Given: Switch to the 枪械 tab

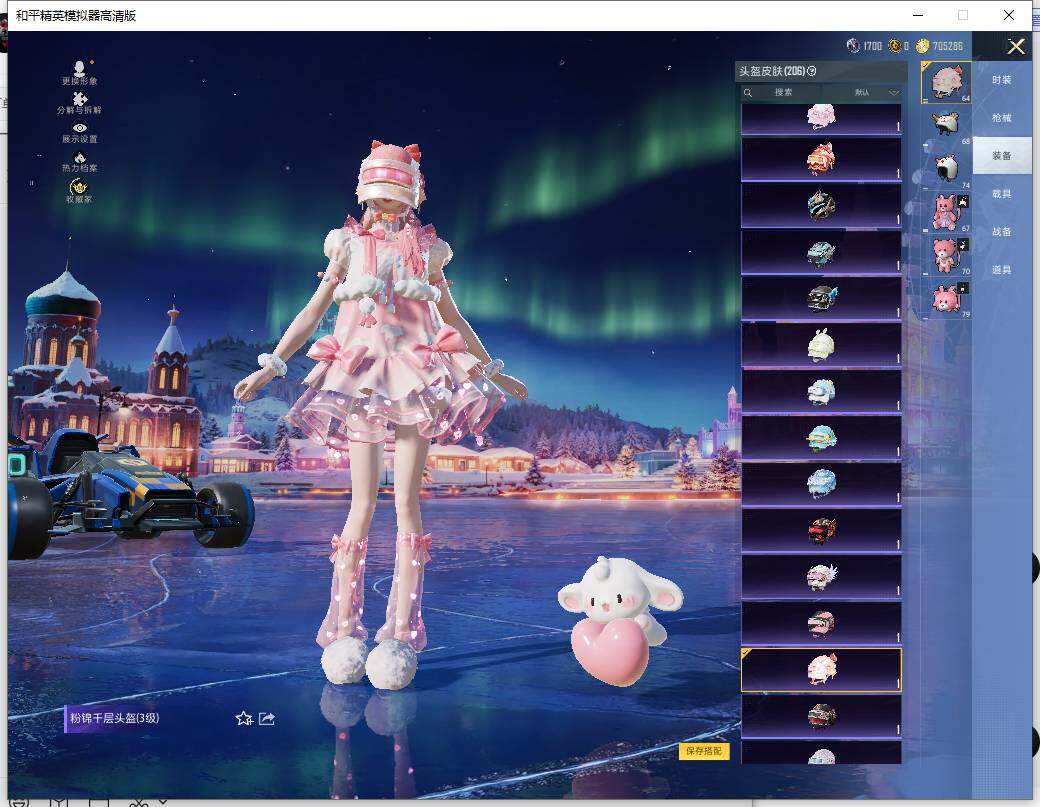Looking at the screenshot, I should click(1002, 118).
